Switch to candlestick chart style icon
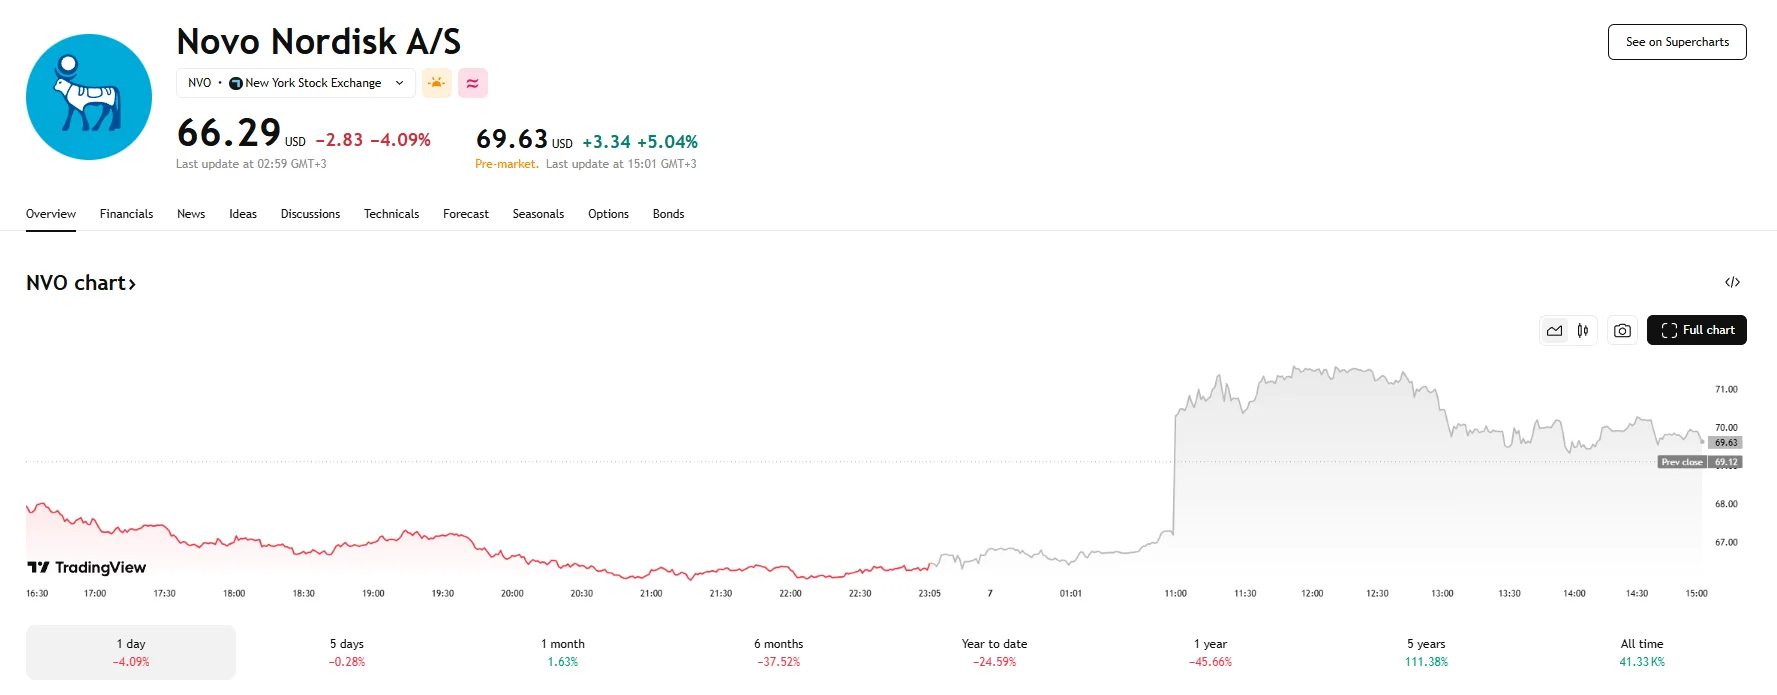This screenshot has width=1777, height=695. coord(1583,330)
